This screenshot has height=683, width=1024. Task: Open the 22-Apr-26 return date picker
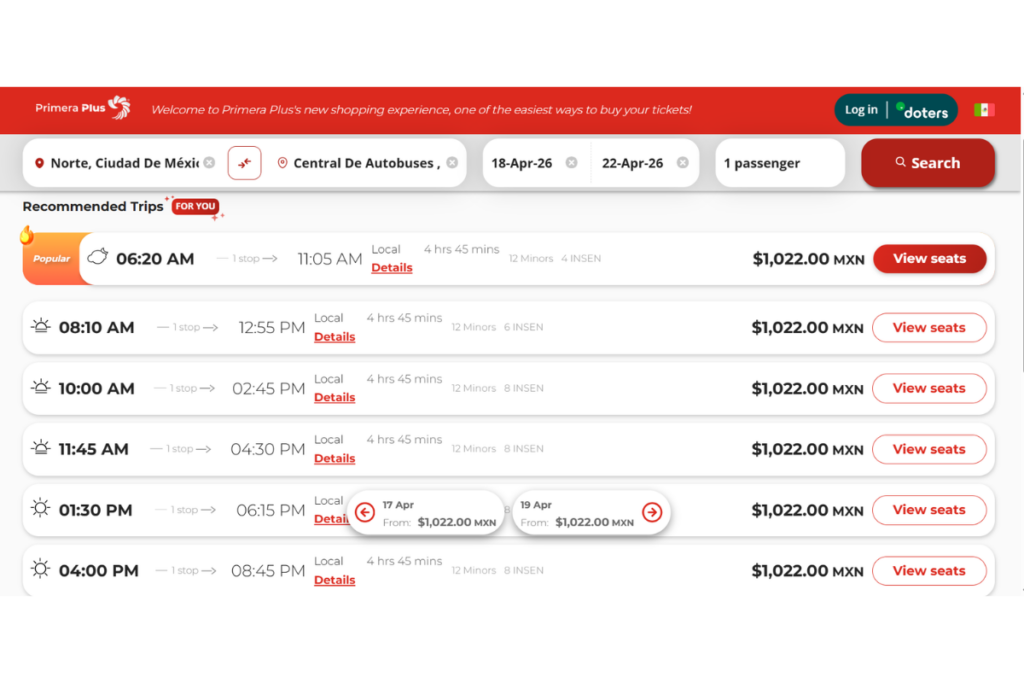click(632, 163)
